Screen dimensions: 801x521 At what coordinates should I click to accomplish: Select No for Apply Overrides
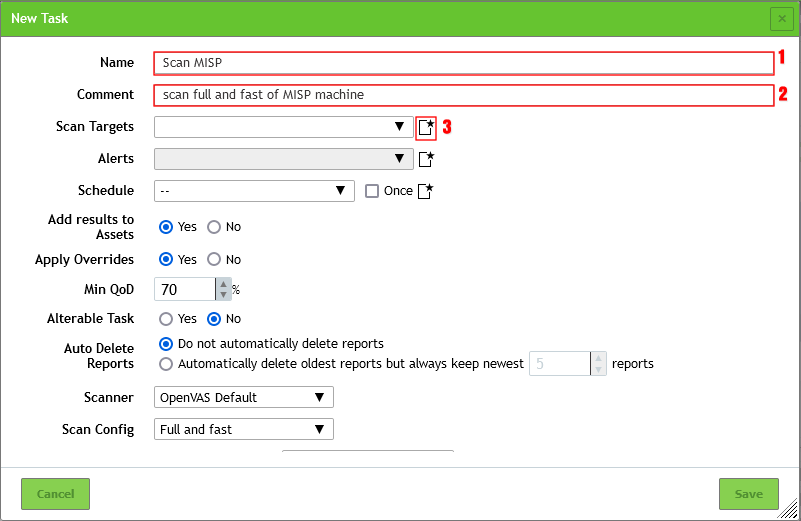point(214,259)
